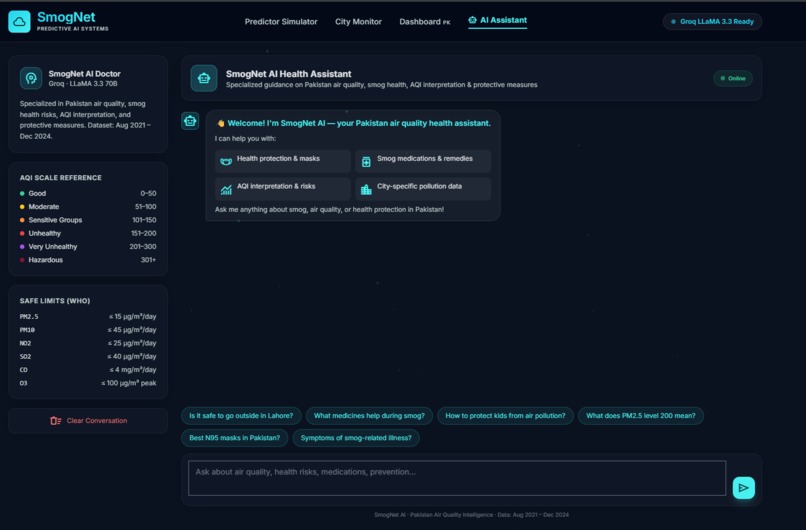
Task: Click the SmogNet cloud logo icon
Action: [19, 22]
